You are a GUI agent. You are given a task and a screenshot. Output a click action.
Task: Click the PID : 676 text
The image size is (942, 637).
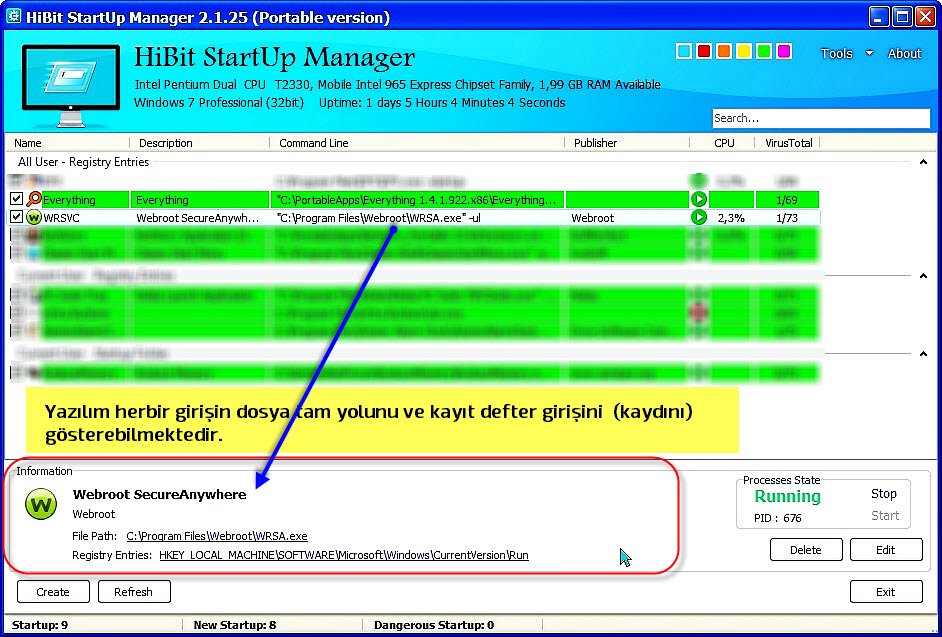777,518
